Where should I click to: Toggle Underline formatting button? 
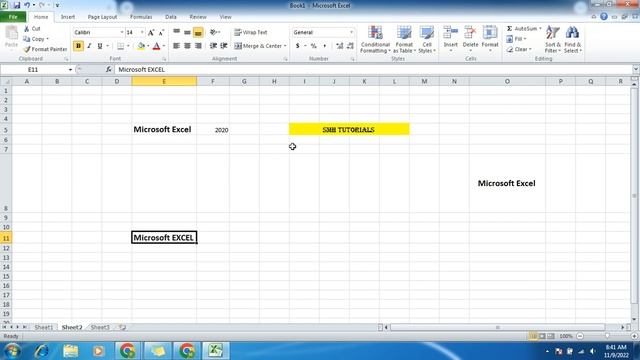pos(100,46)
